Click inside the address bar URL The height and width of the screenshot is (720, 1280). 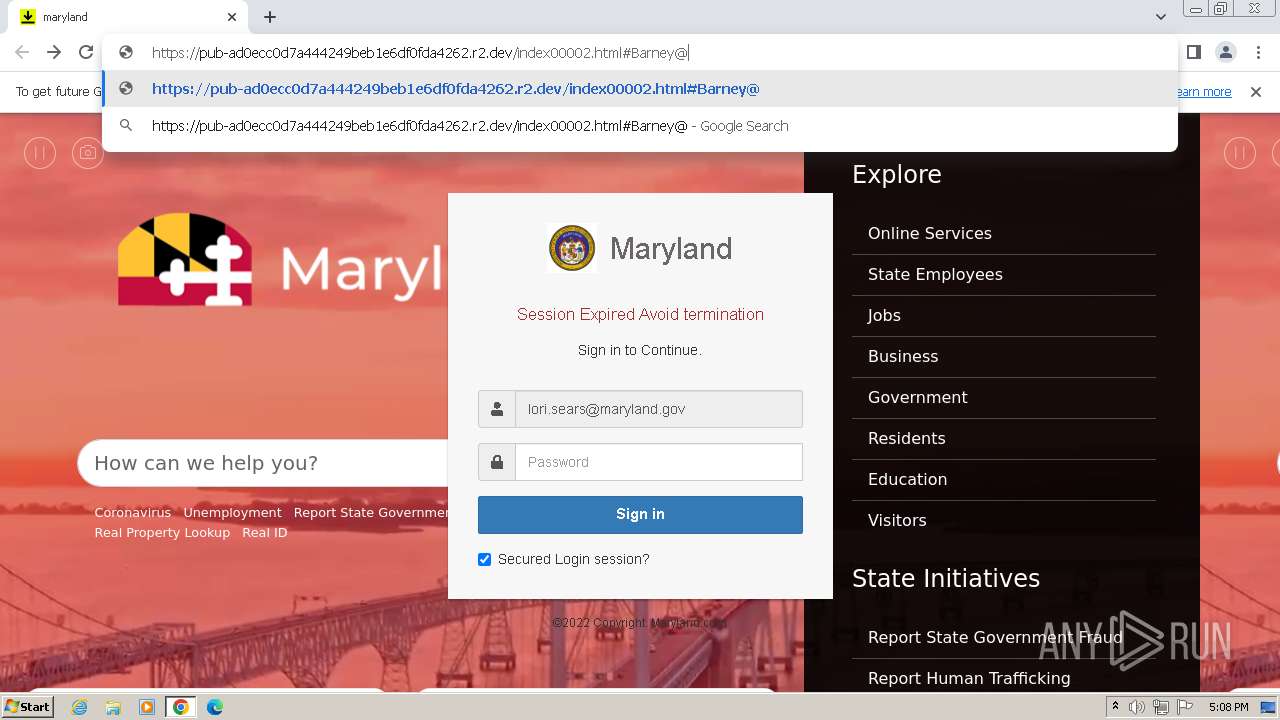(x=420, y=53)
